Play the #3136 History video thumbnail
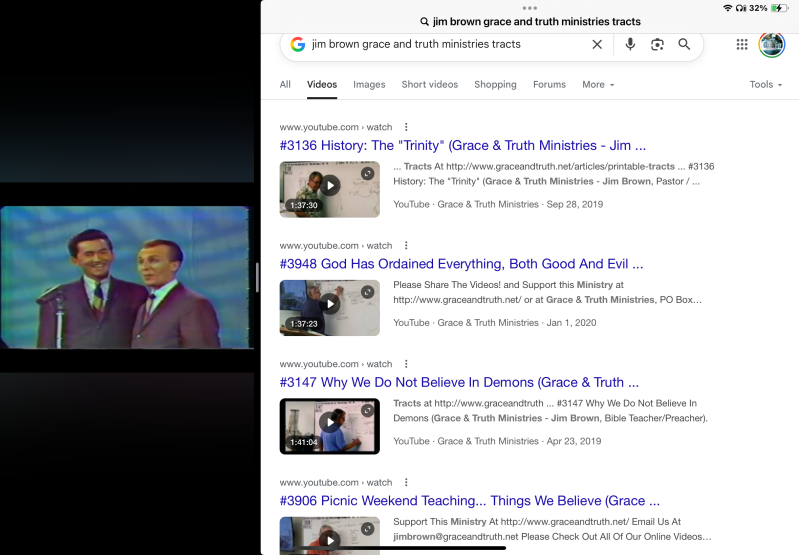799x555 pixels. pyautogui.click(x=330, y=190)
